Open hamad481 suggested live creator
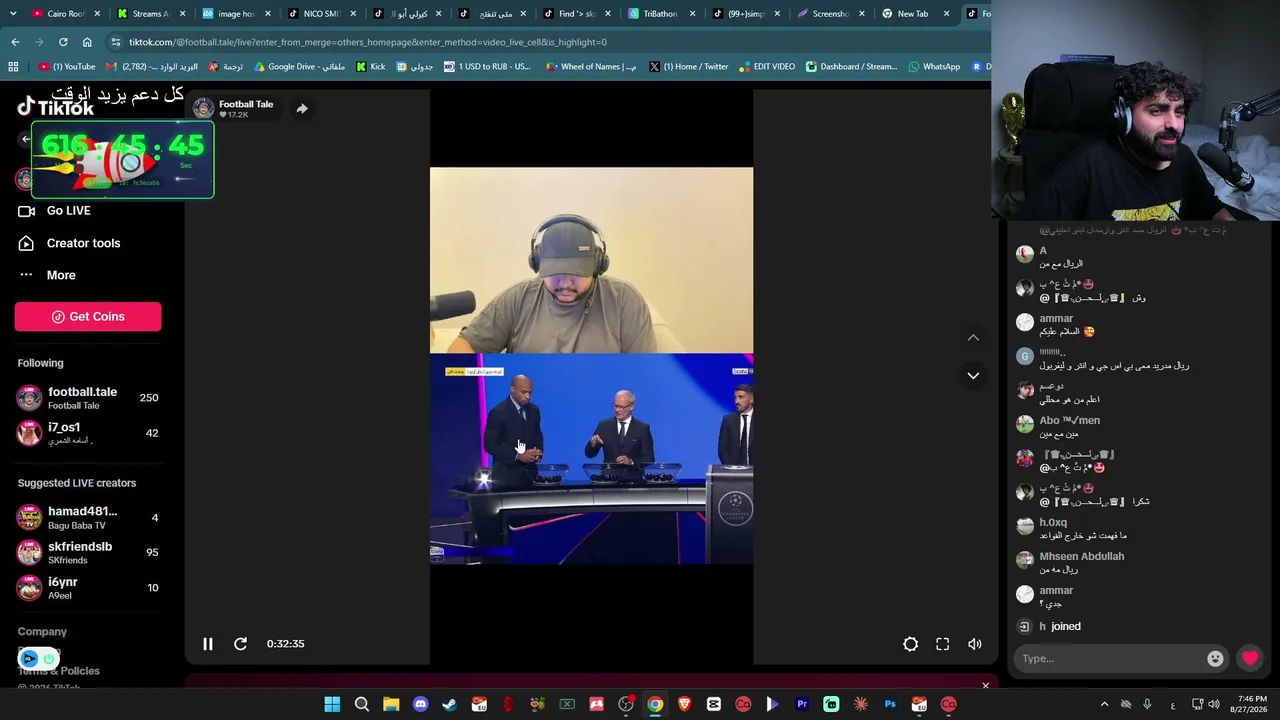The width and height of the screenshot is (1280, 720). click(88, 517)
